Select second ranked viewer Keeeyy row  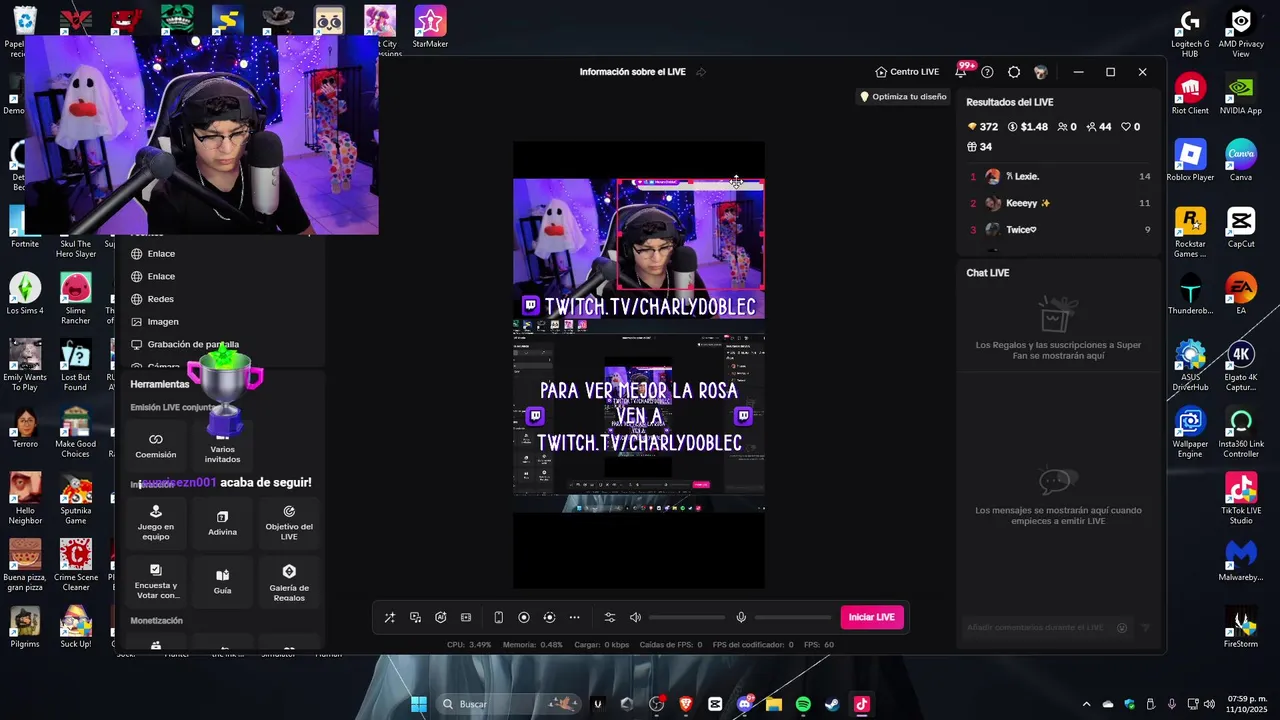[1060, 203]
